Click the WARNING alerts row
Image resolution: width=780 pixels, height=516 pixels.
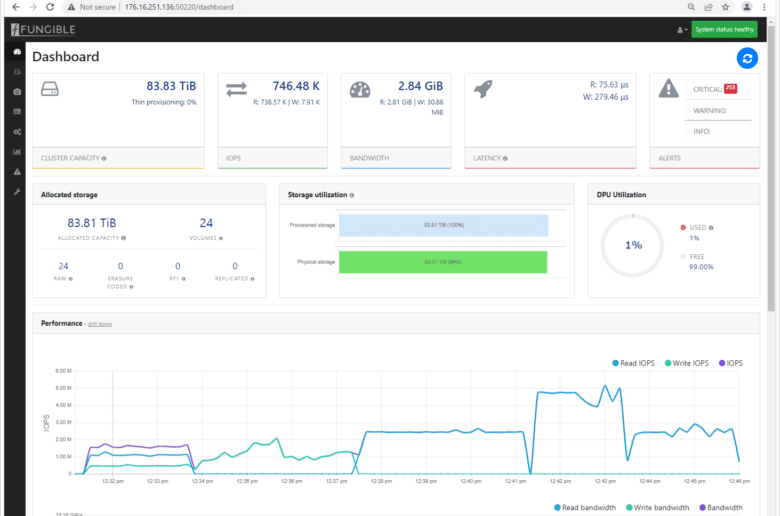pos(718,110)
